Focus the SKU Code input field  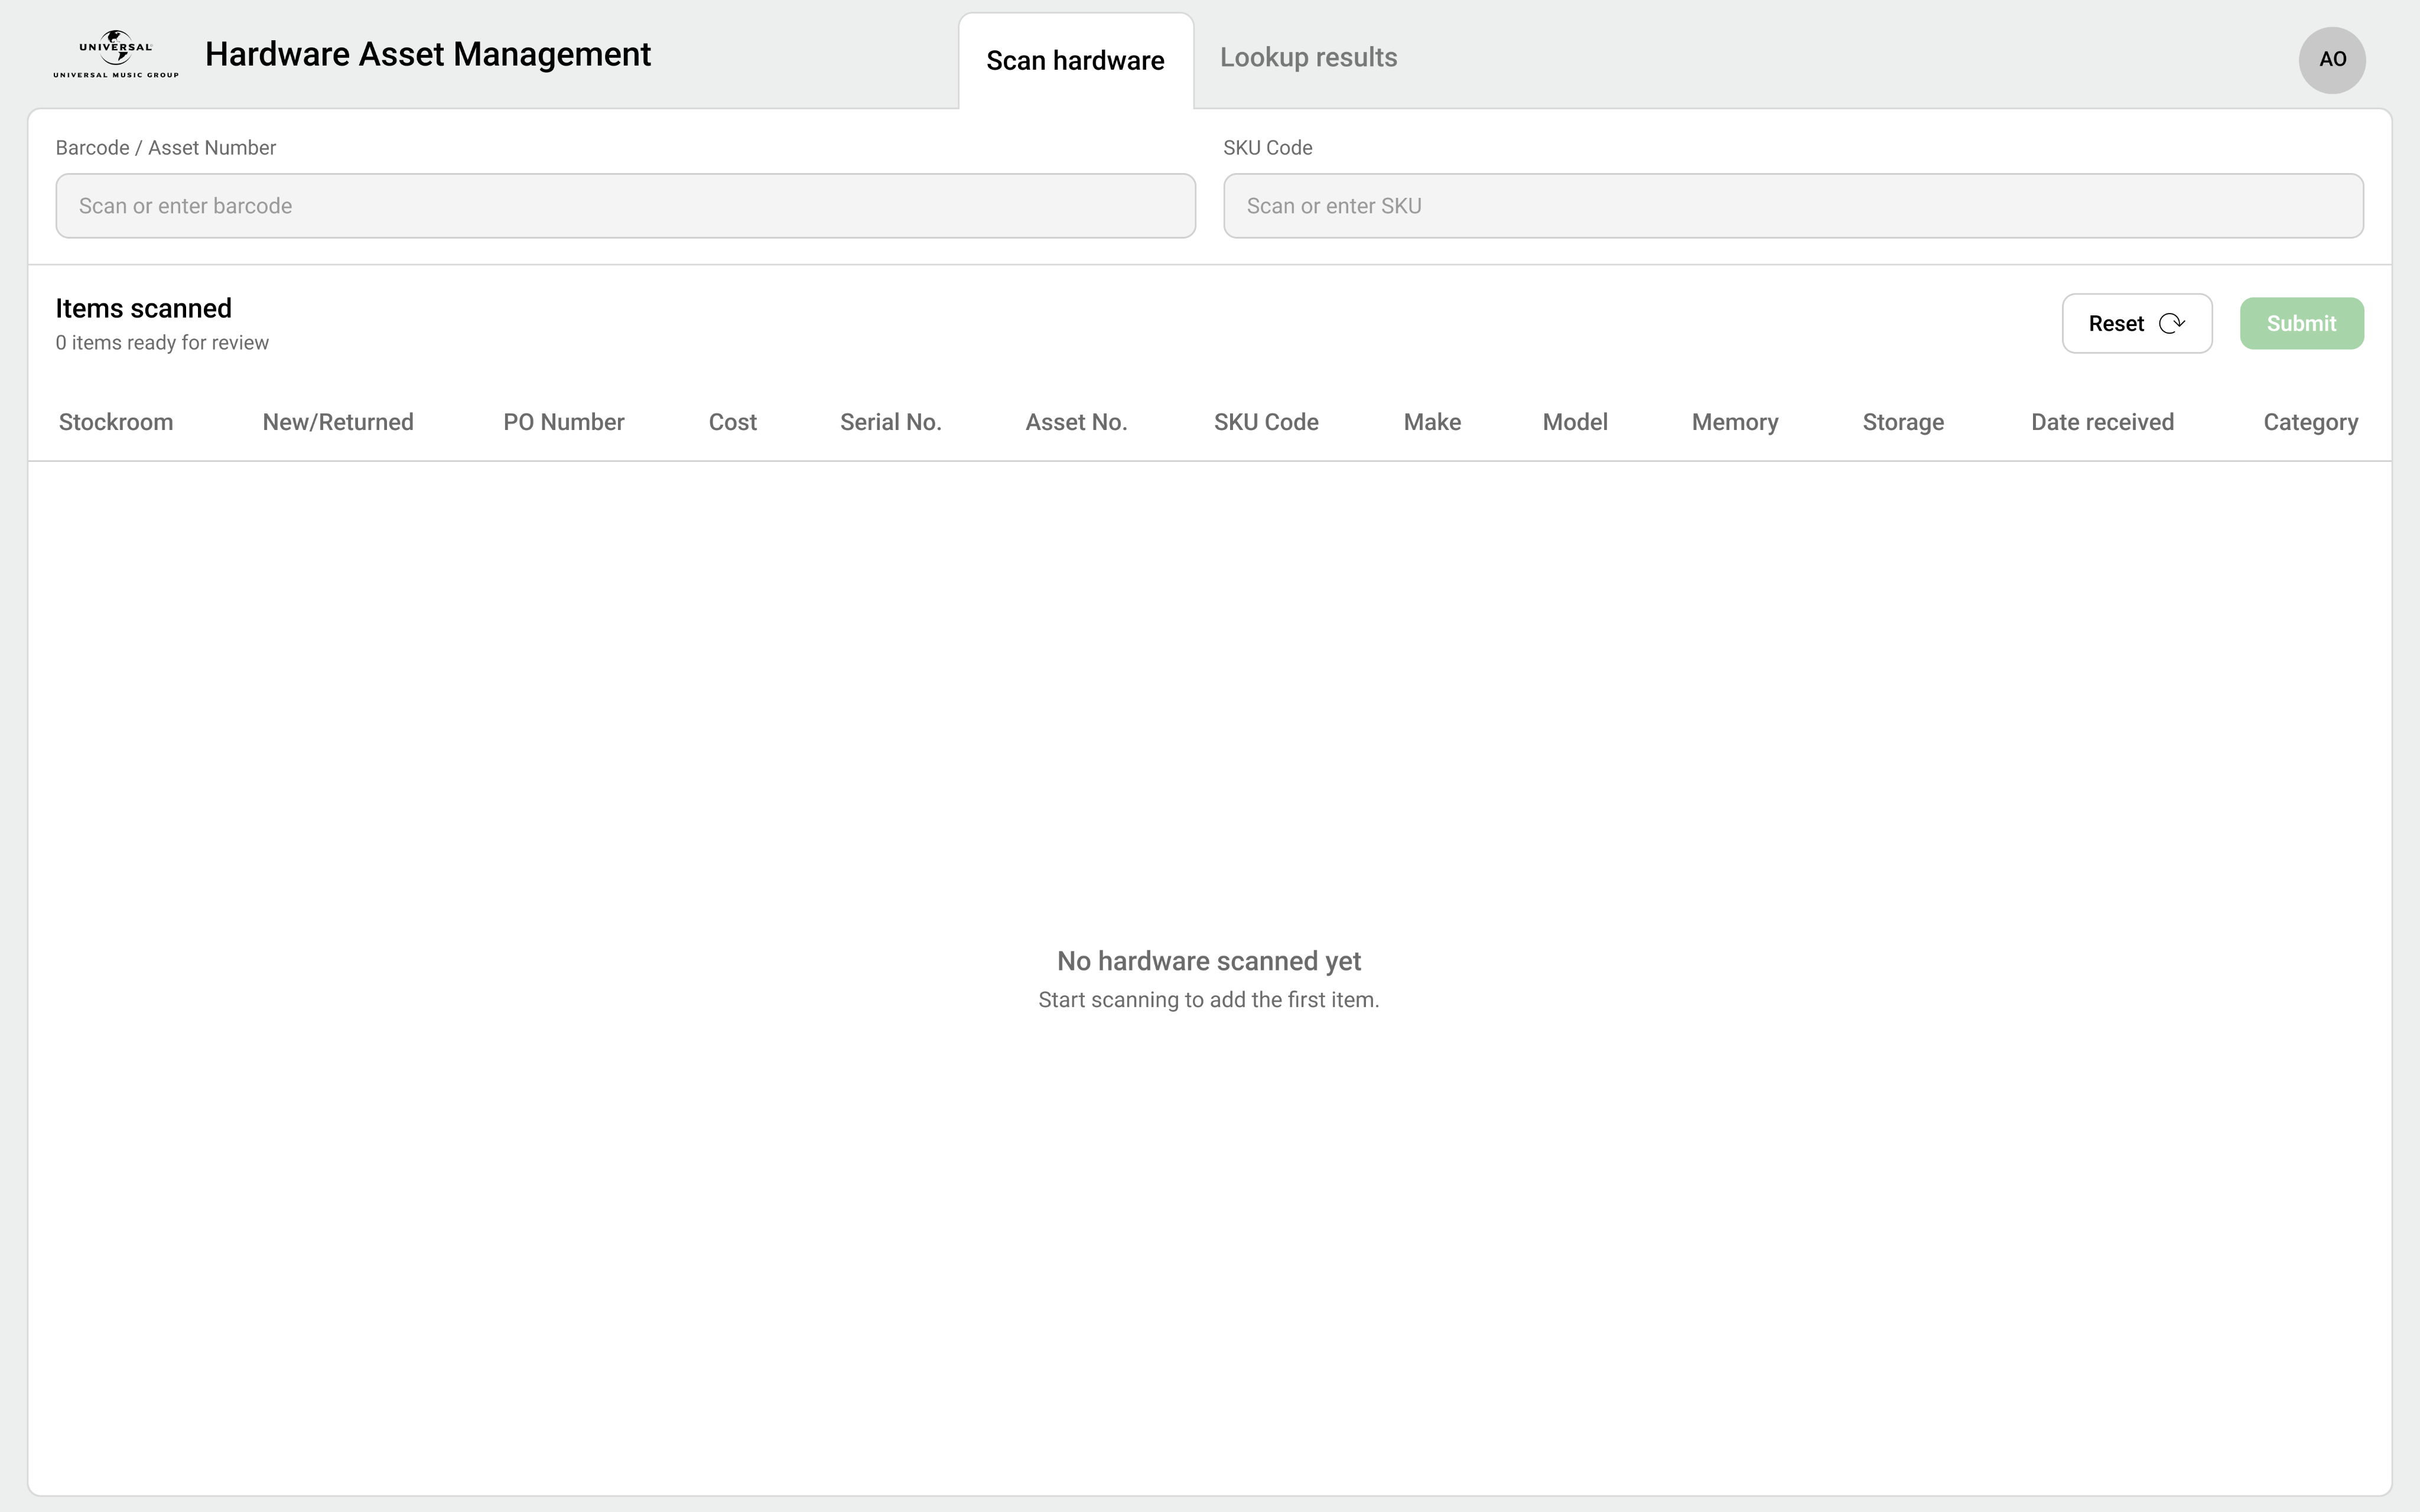(1793, 206)
